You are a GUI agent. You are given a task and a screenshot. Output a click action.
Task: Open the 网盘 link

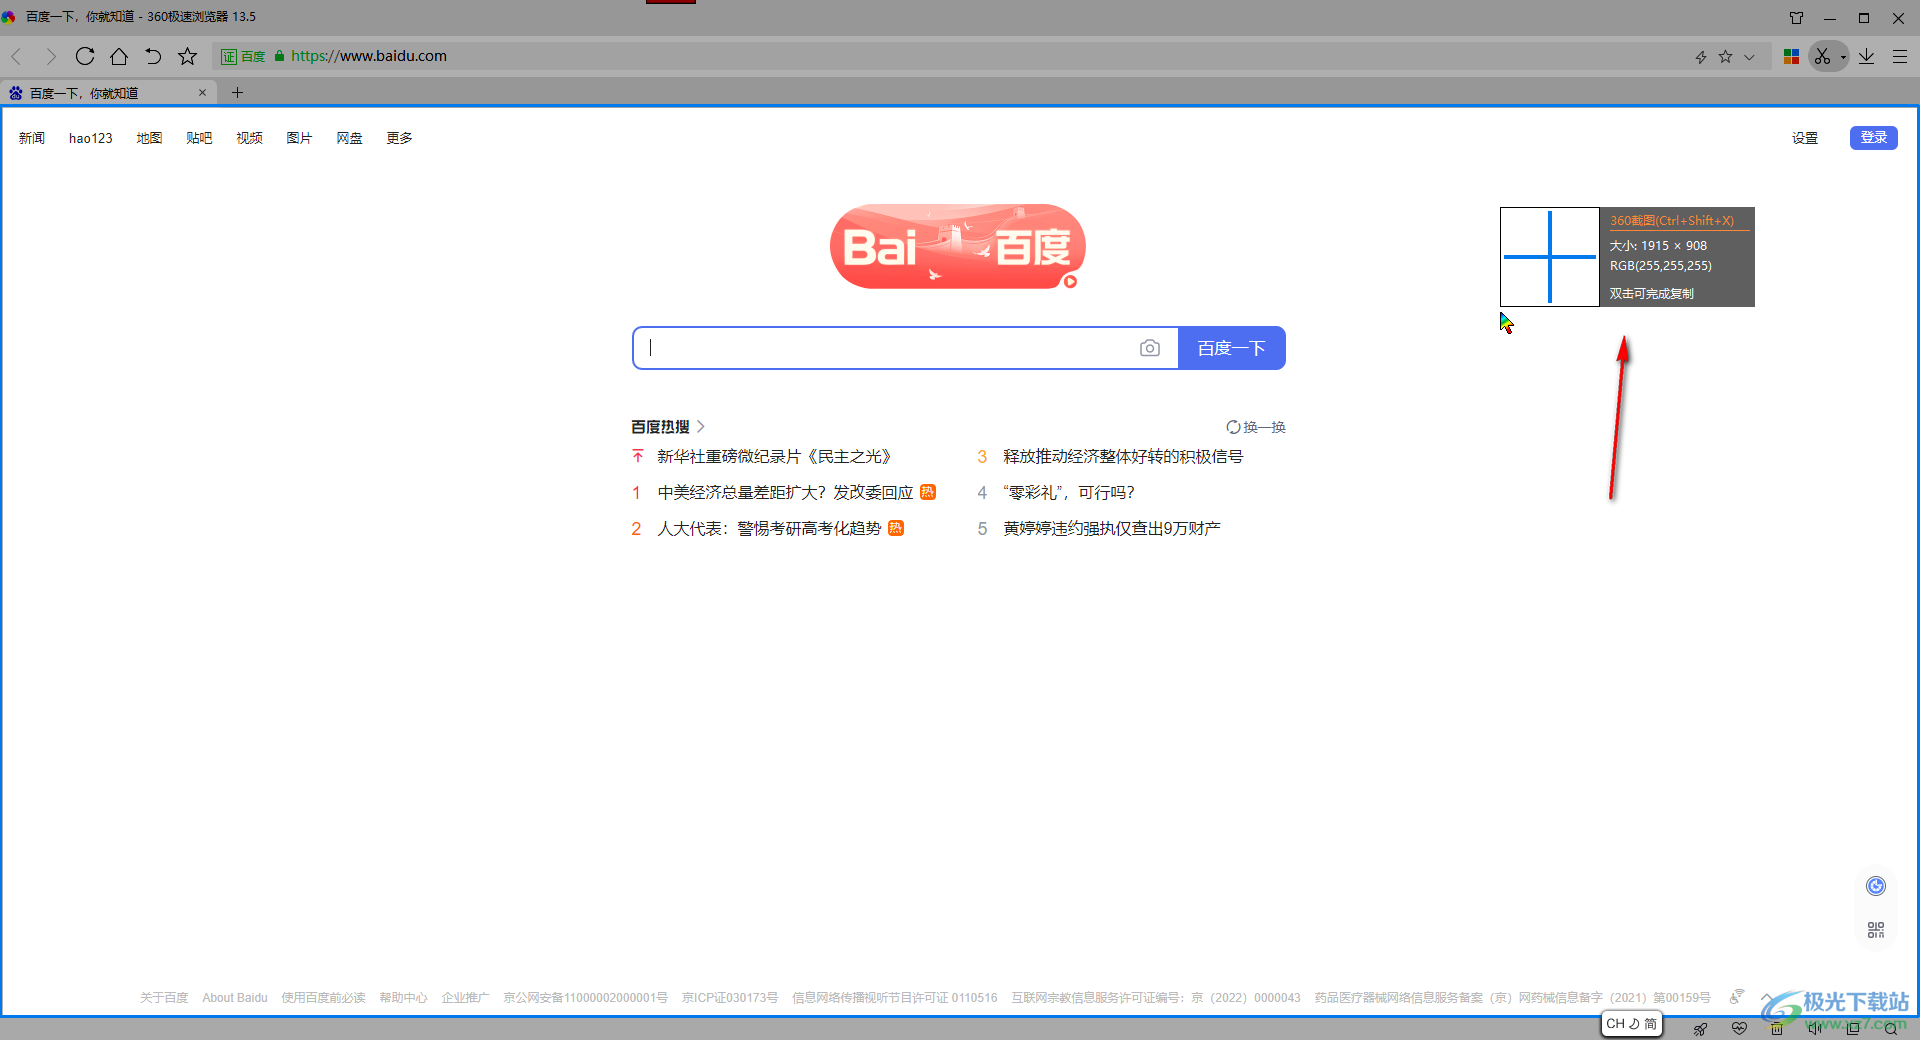tap(349, 138)
